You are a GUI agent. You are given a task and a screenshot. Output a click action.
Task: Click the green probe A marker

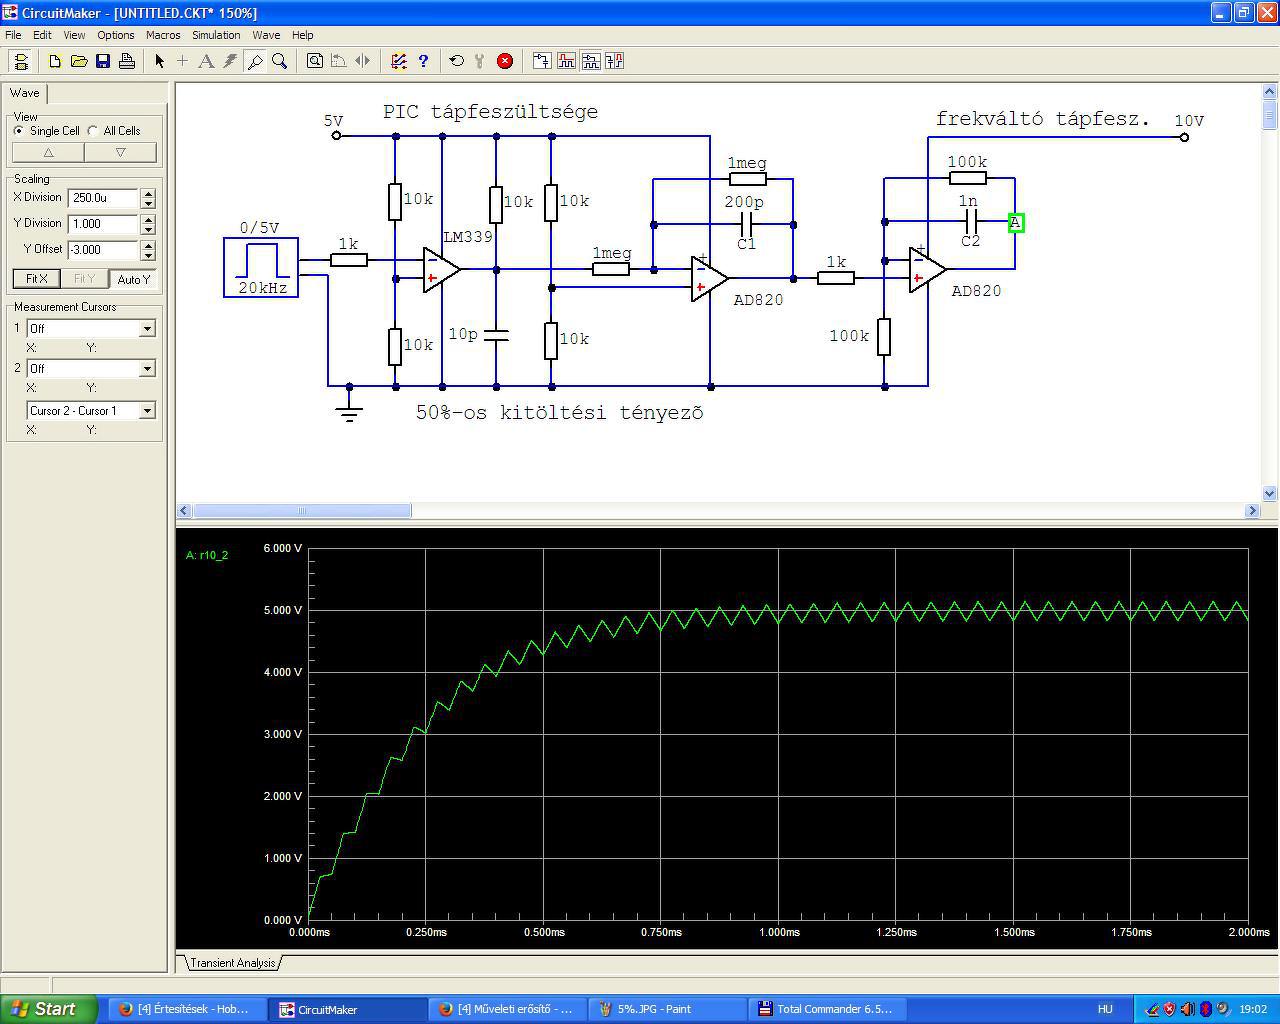1015,222
